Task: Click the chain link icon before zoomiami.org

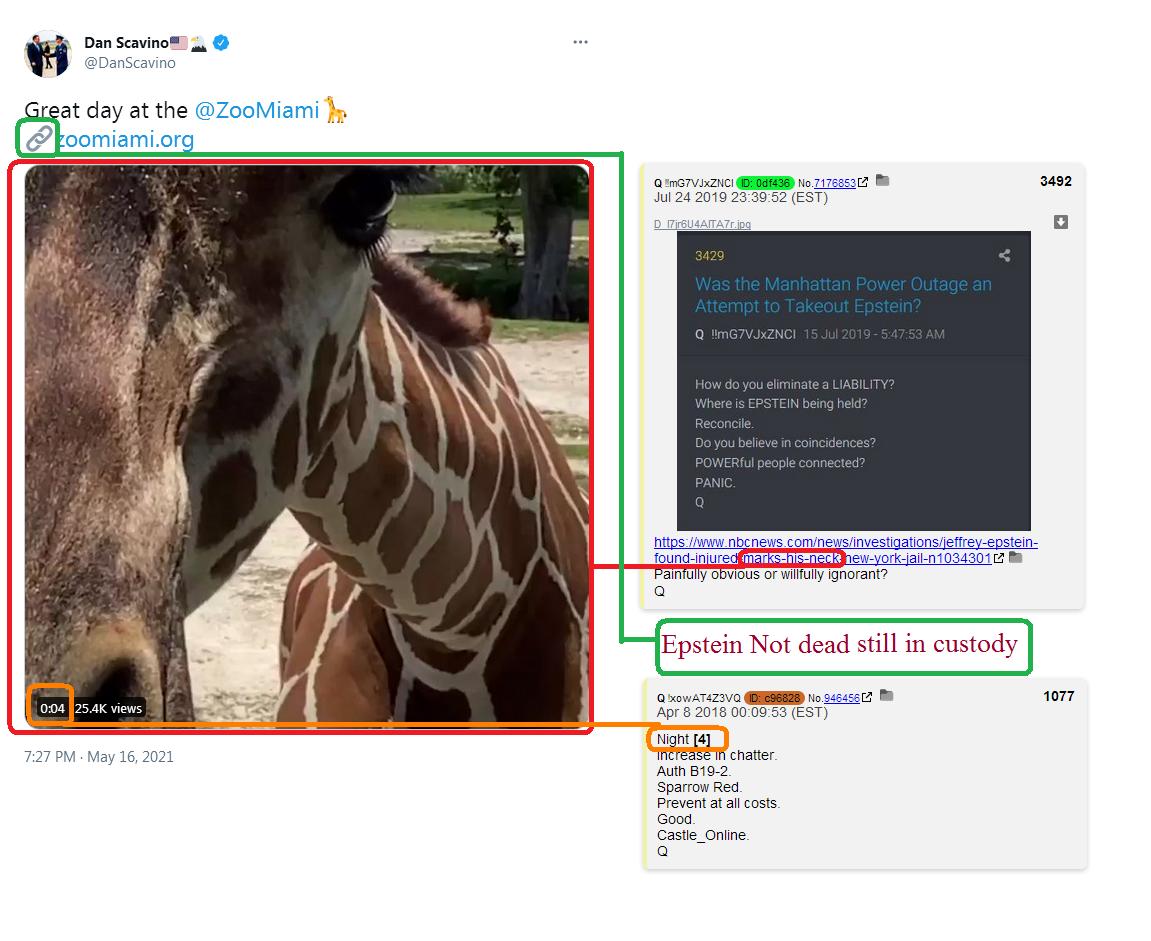Action: point(38,137)
